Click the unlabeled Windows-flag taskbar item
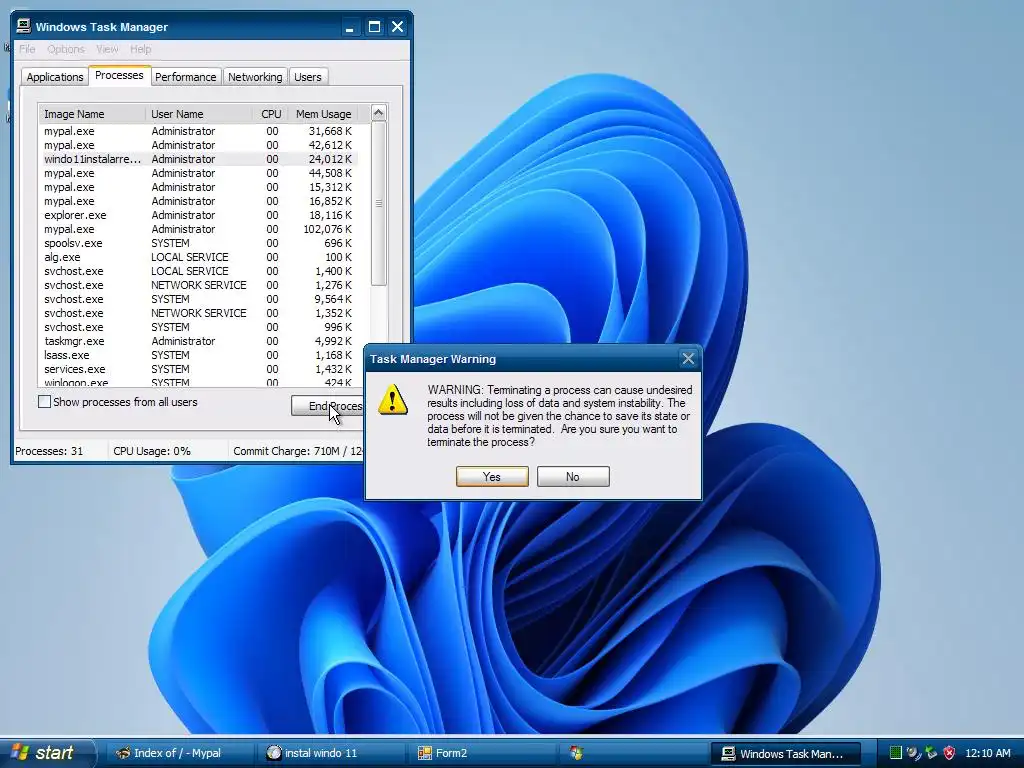The height and width of the screenshot is (768, 1024). [x=635, y=754]
